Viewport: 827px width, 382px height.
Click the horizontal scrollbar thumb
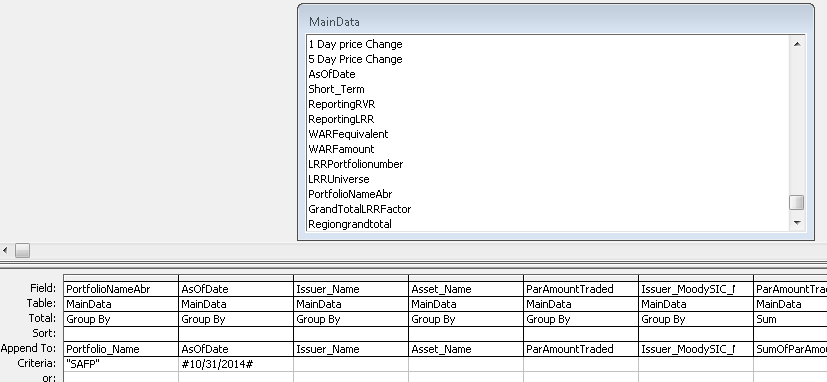pyautogui.click(x=22, y=250)
